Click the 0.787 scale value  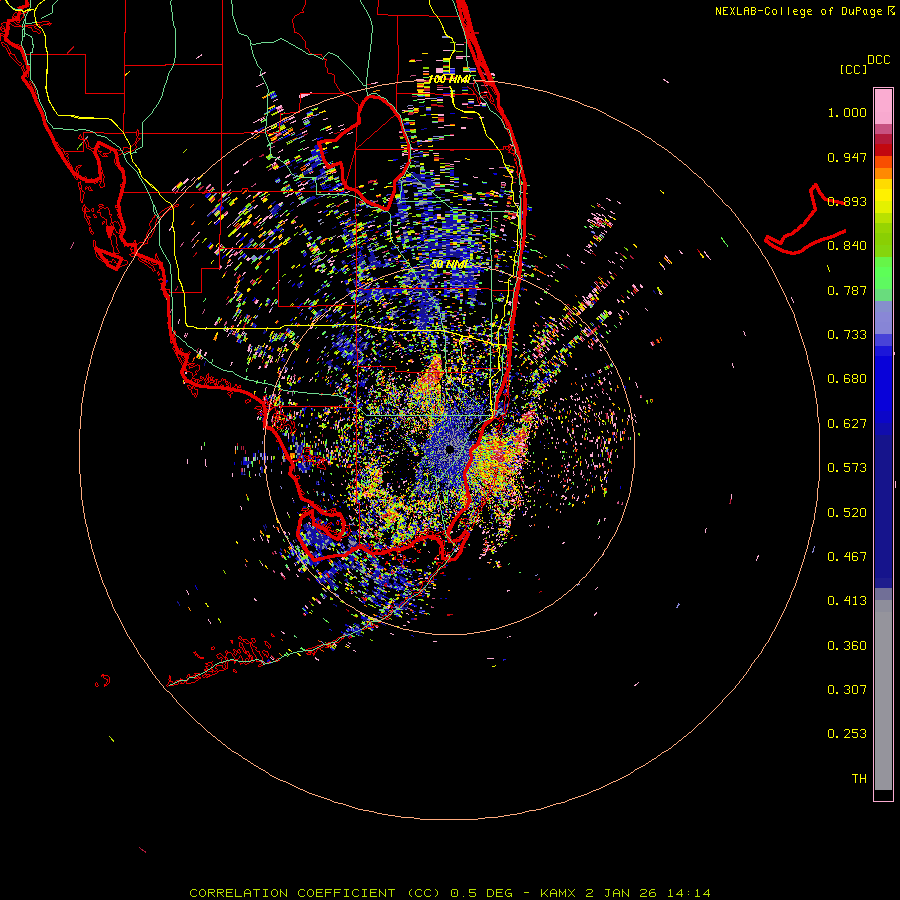pyautogui.click(x=847, y=290)
